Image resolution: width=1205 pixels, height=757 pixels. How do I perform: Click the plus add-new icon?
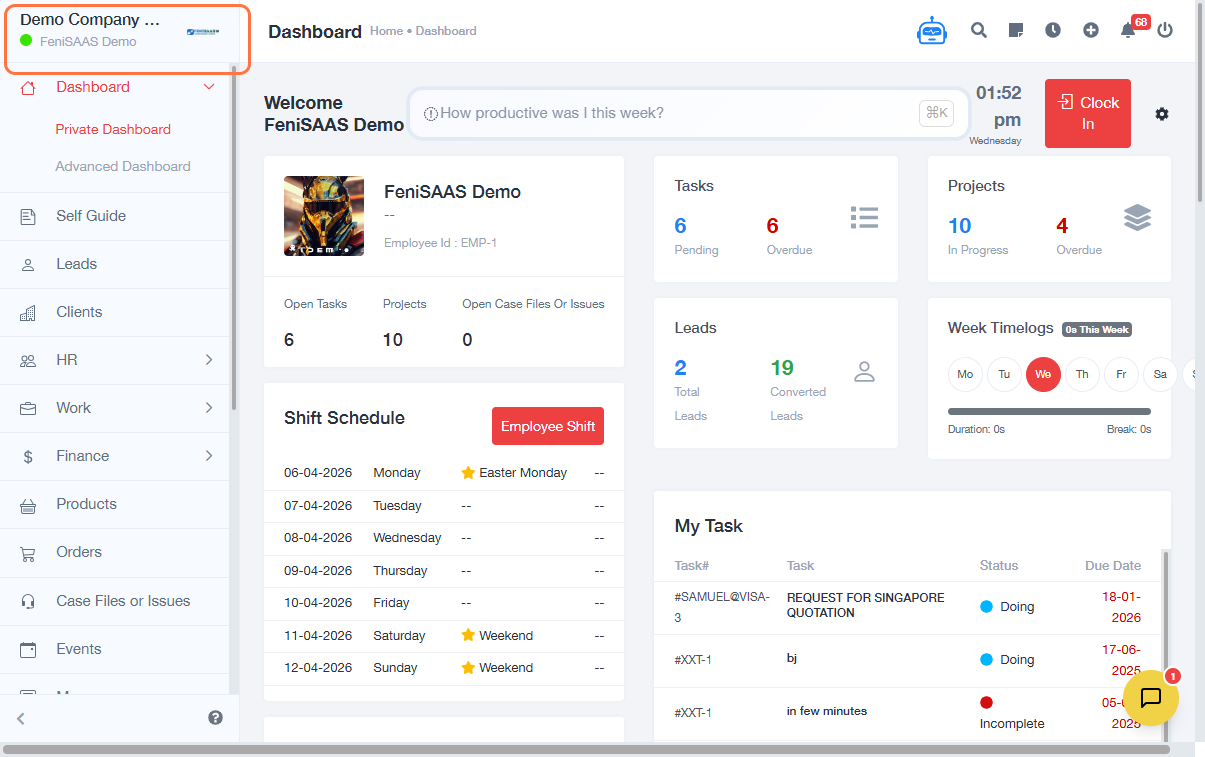point(1091,30)
